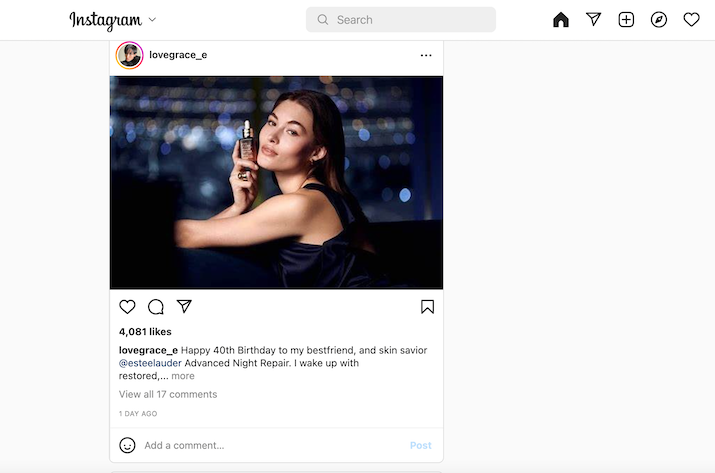Open the lovegrace_e username in post header
This screenshot has height=473, width=715.
tap(178, 55)
